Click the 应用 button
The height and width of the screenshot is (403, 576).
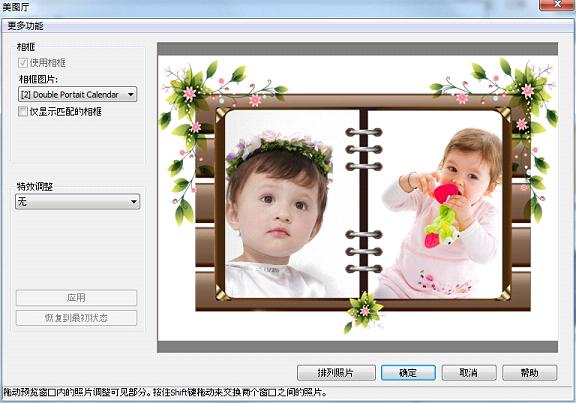click(x=76, y=298)
